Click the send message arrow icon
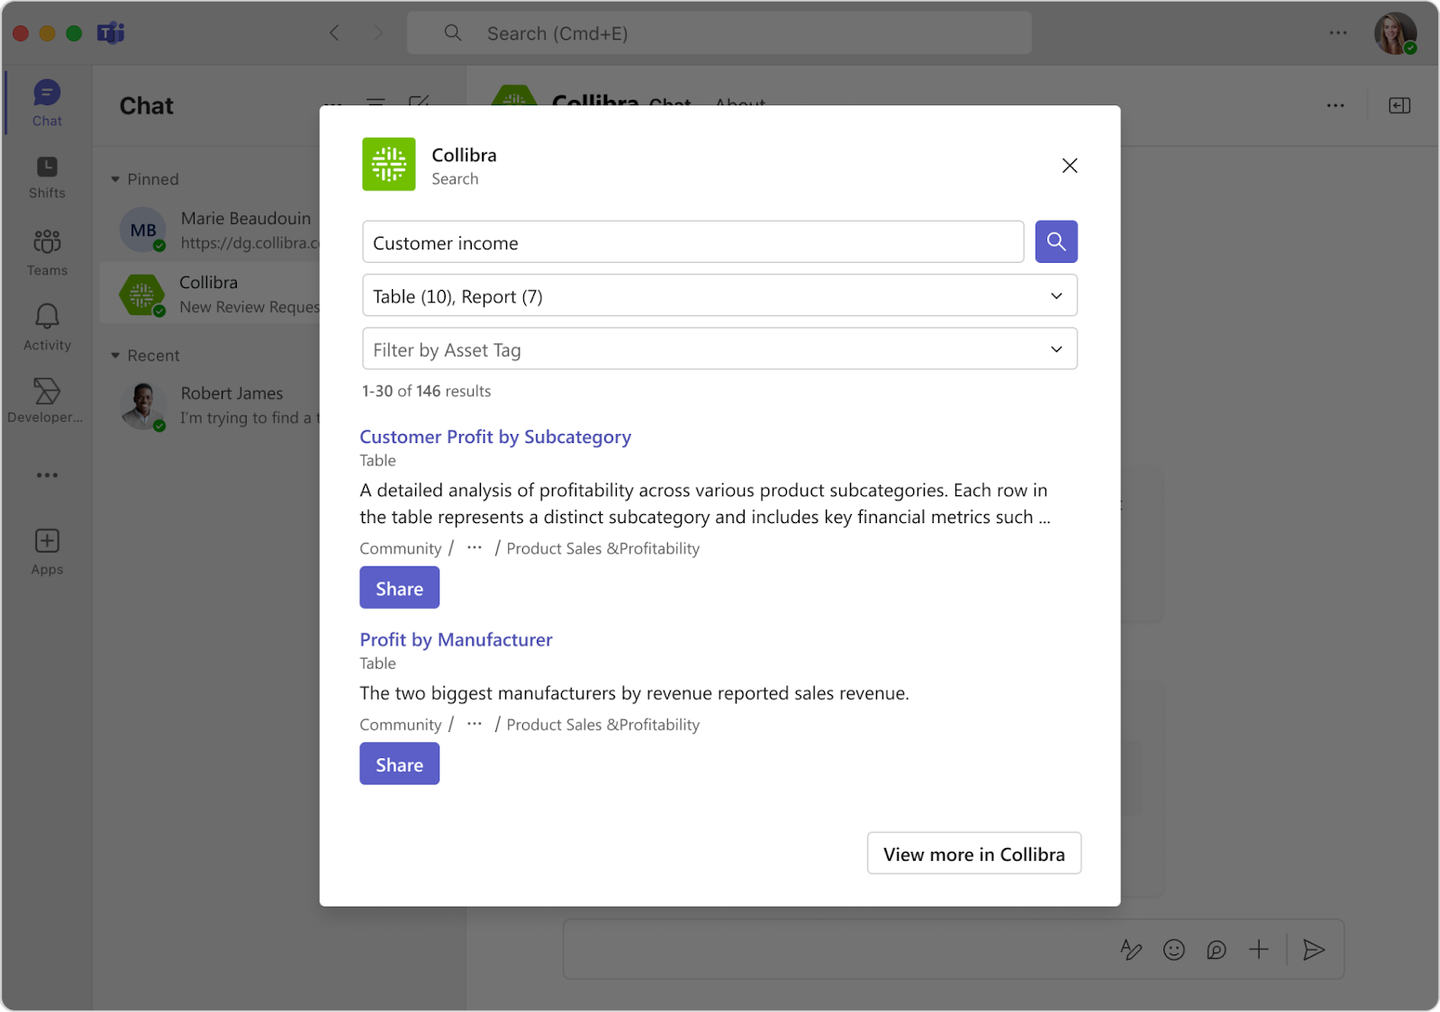This screenshot has height=1012, width=1440. pos(1314,950)
